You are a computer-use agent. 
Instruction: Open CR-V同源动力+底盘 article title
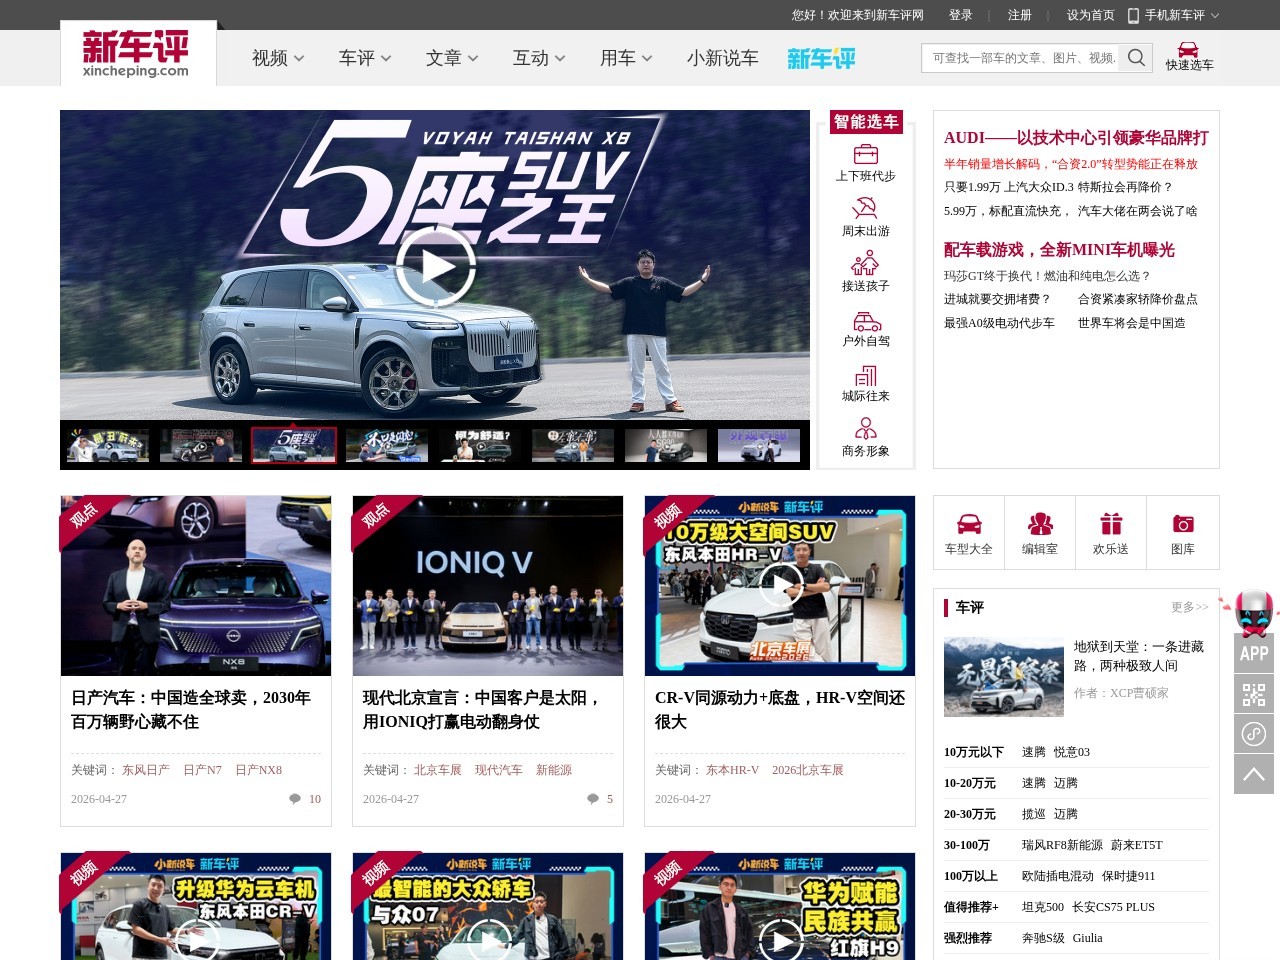point(780,710)
